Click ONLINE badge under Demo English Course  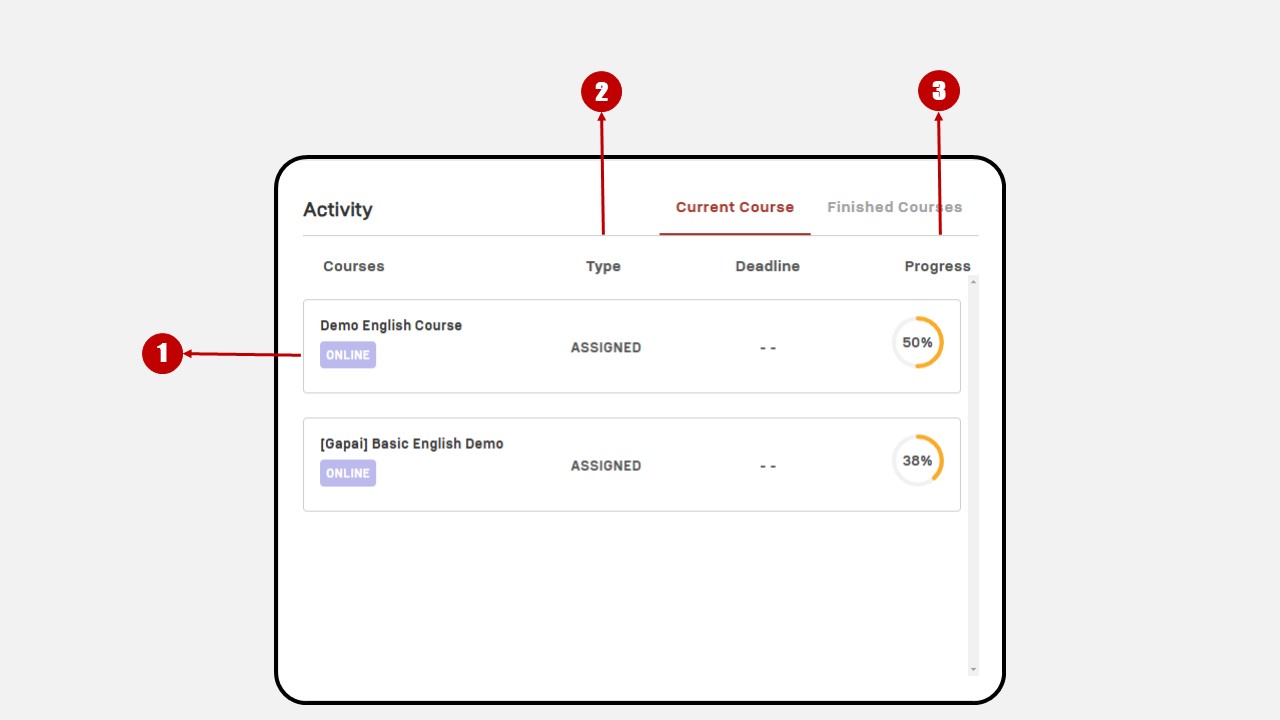coord(348,355)
